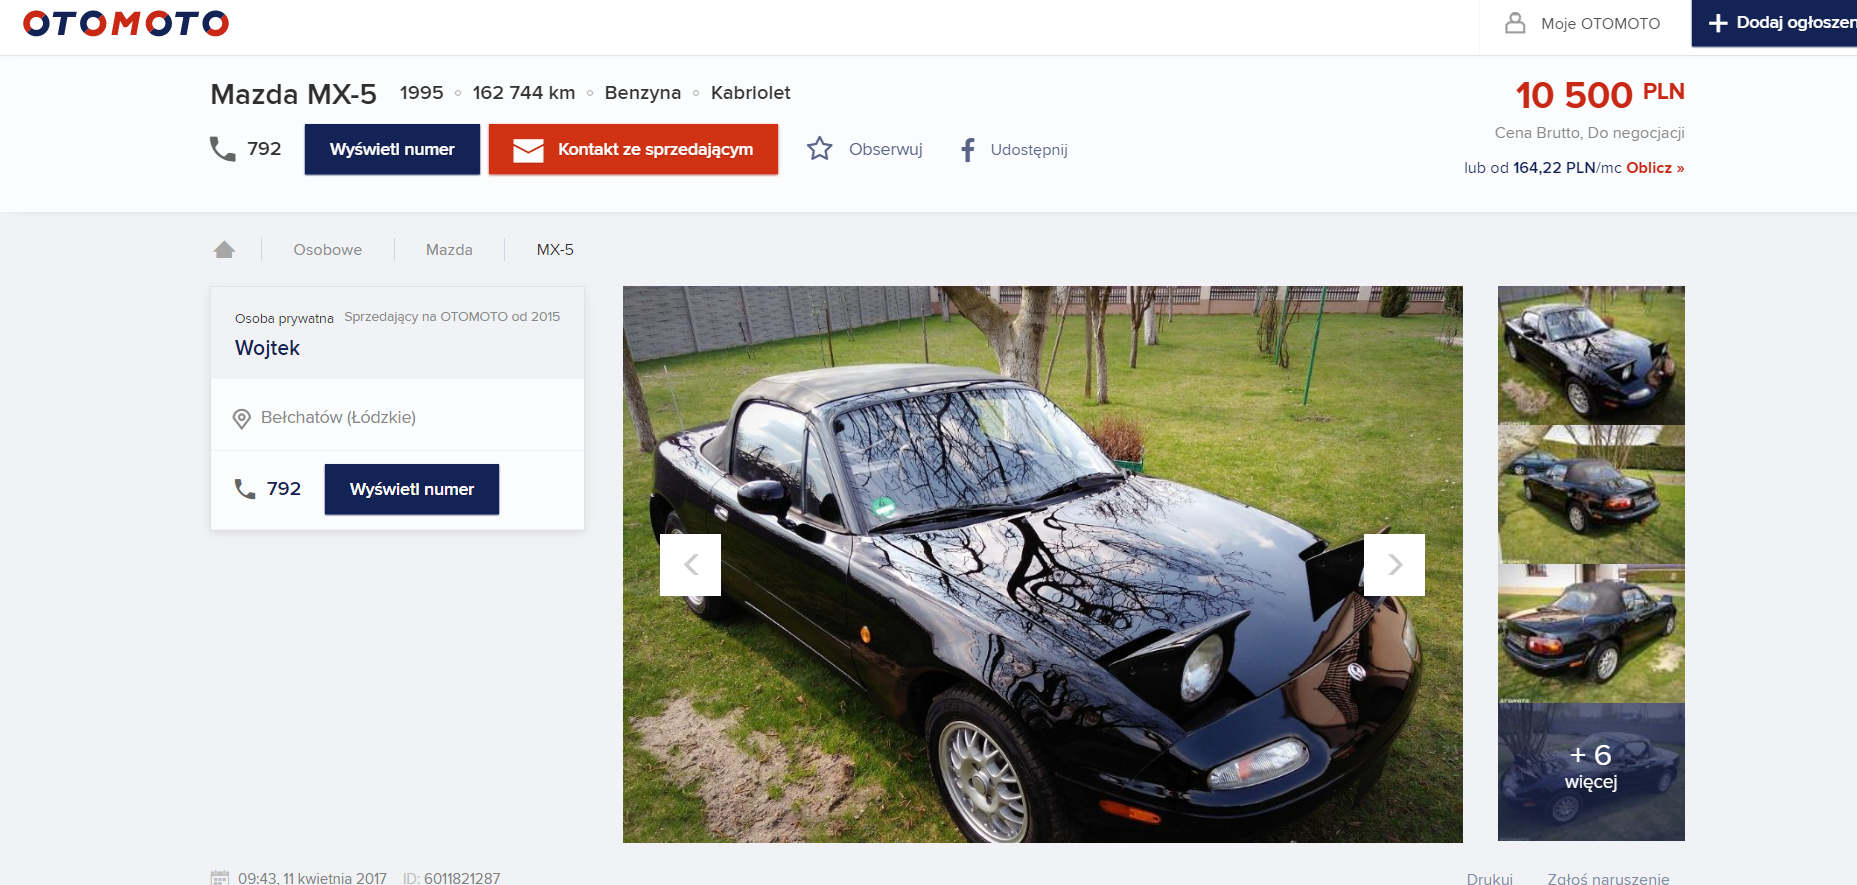Click Dodaj ogłoszenie button
This screenshot has height=885, width=1857.
click(x=1774, y=23)
